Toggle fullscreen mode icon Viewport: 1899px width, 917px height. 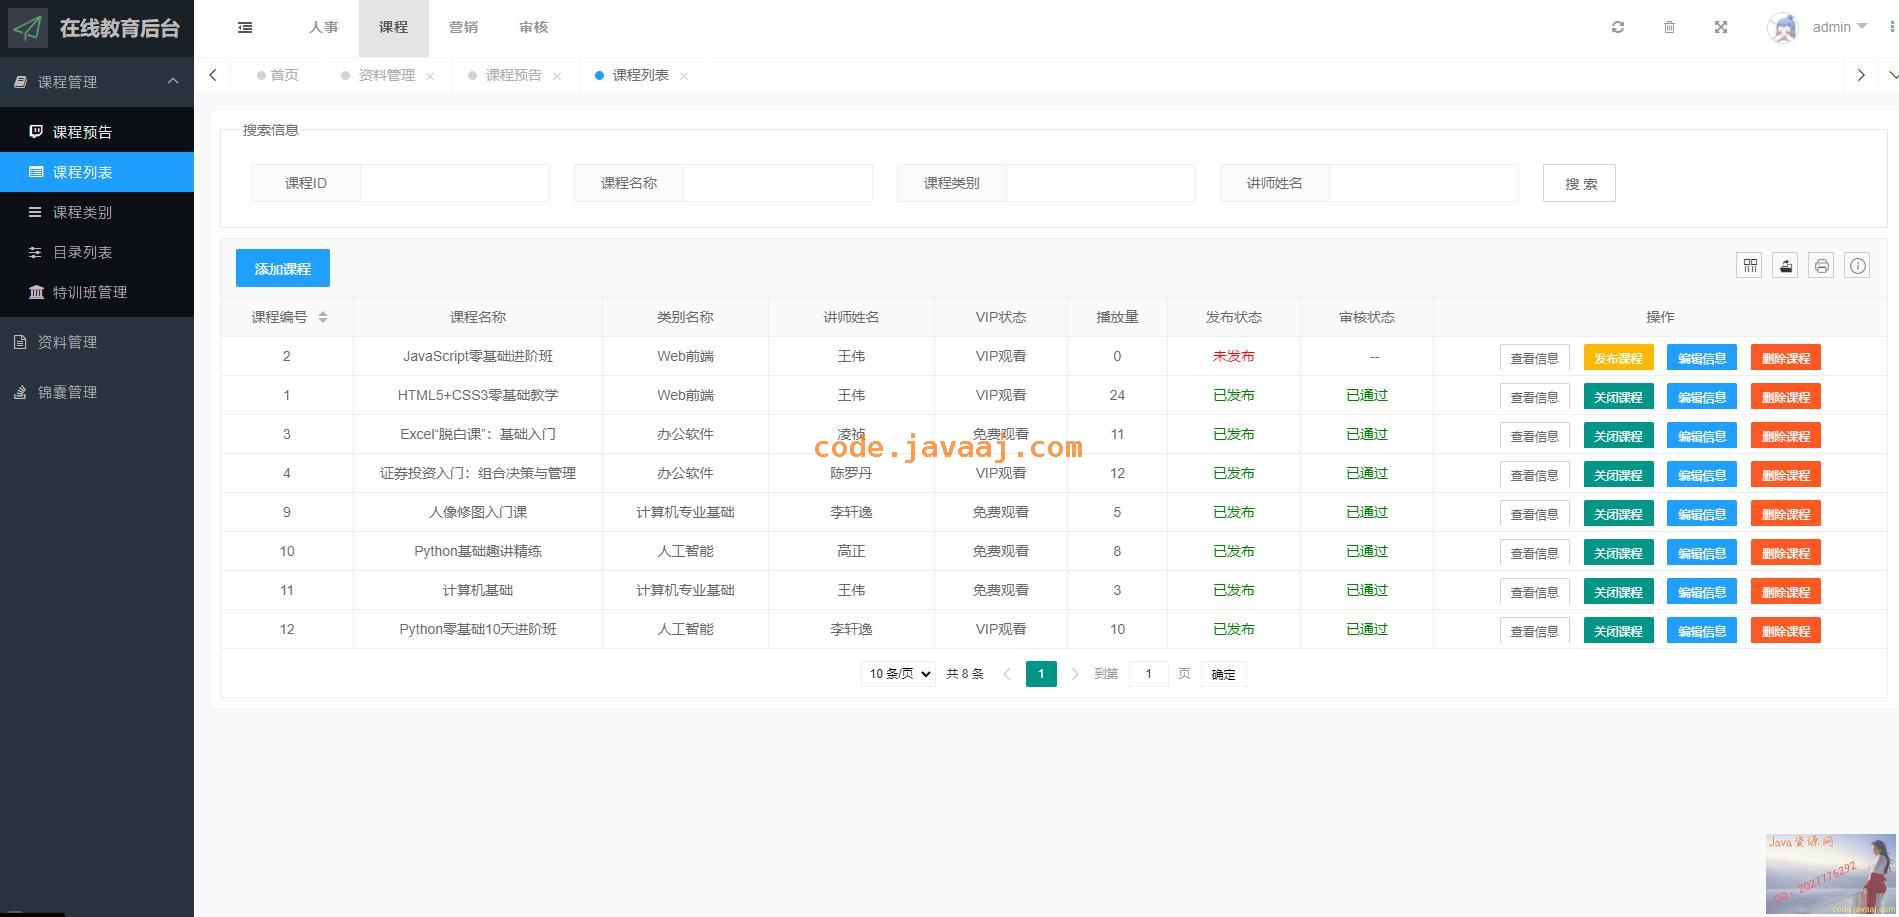[1720, 28]
